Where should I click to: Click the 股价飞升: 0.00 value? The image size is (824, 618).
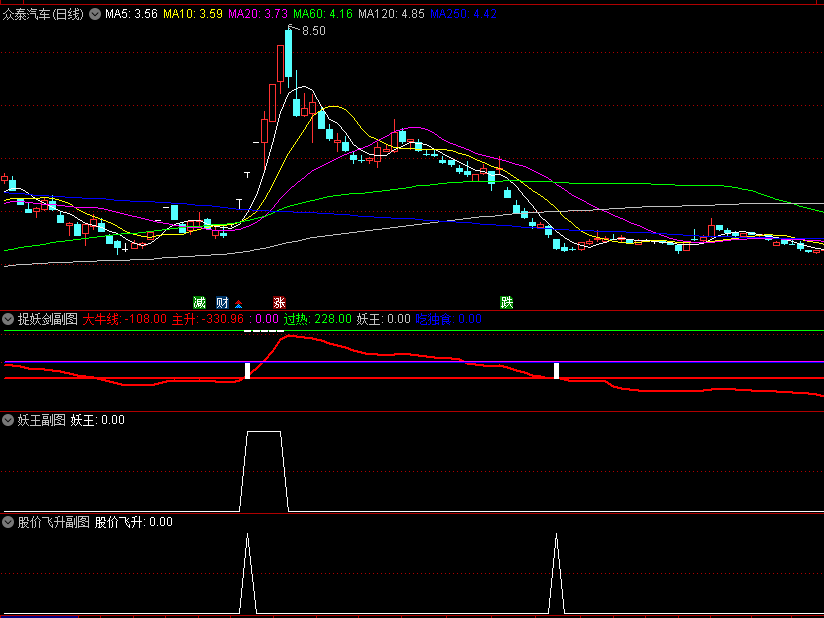click(134, 522)
